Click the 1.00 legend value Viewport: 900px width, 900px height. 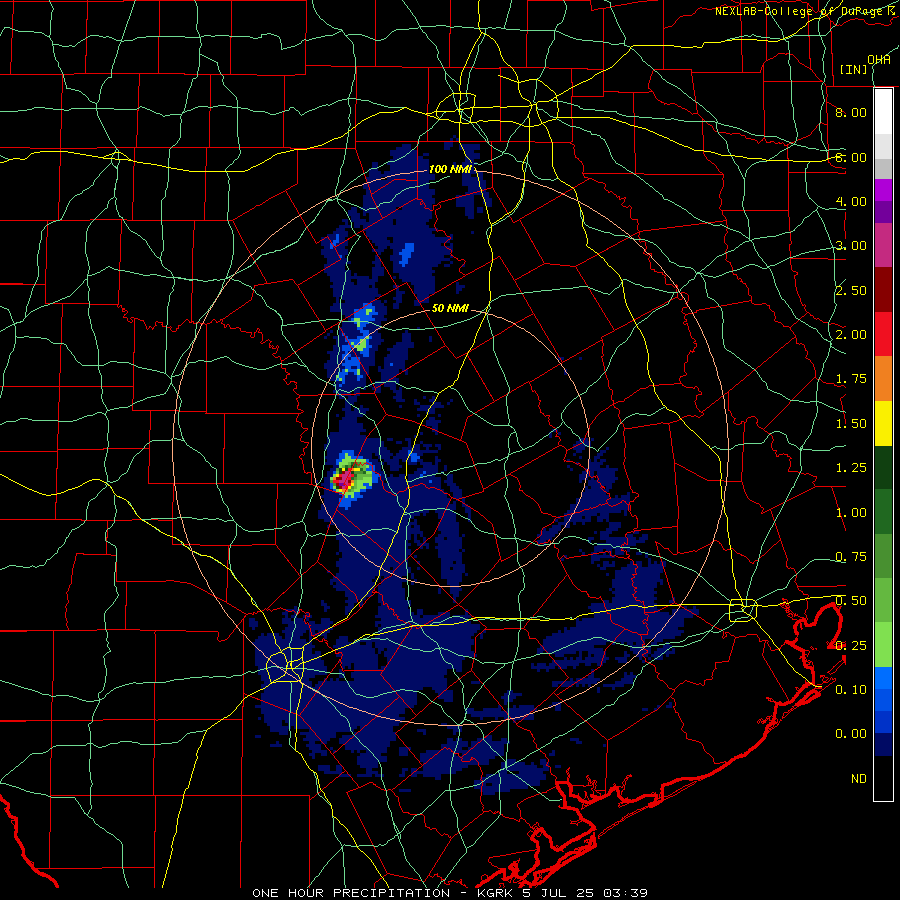(851, 513)
